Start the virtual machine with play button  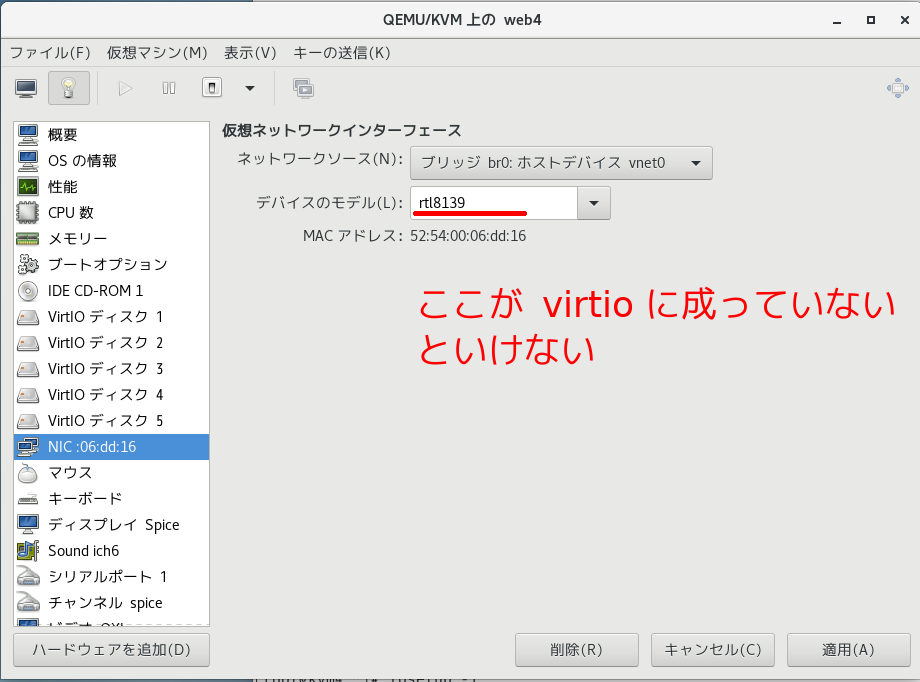[x=125, y=89]
